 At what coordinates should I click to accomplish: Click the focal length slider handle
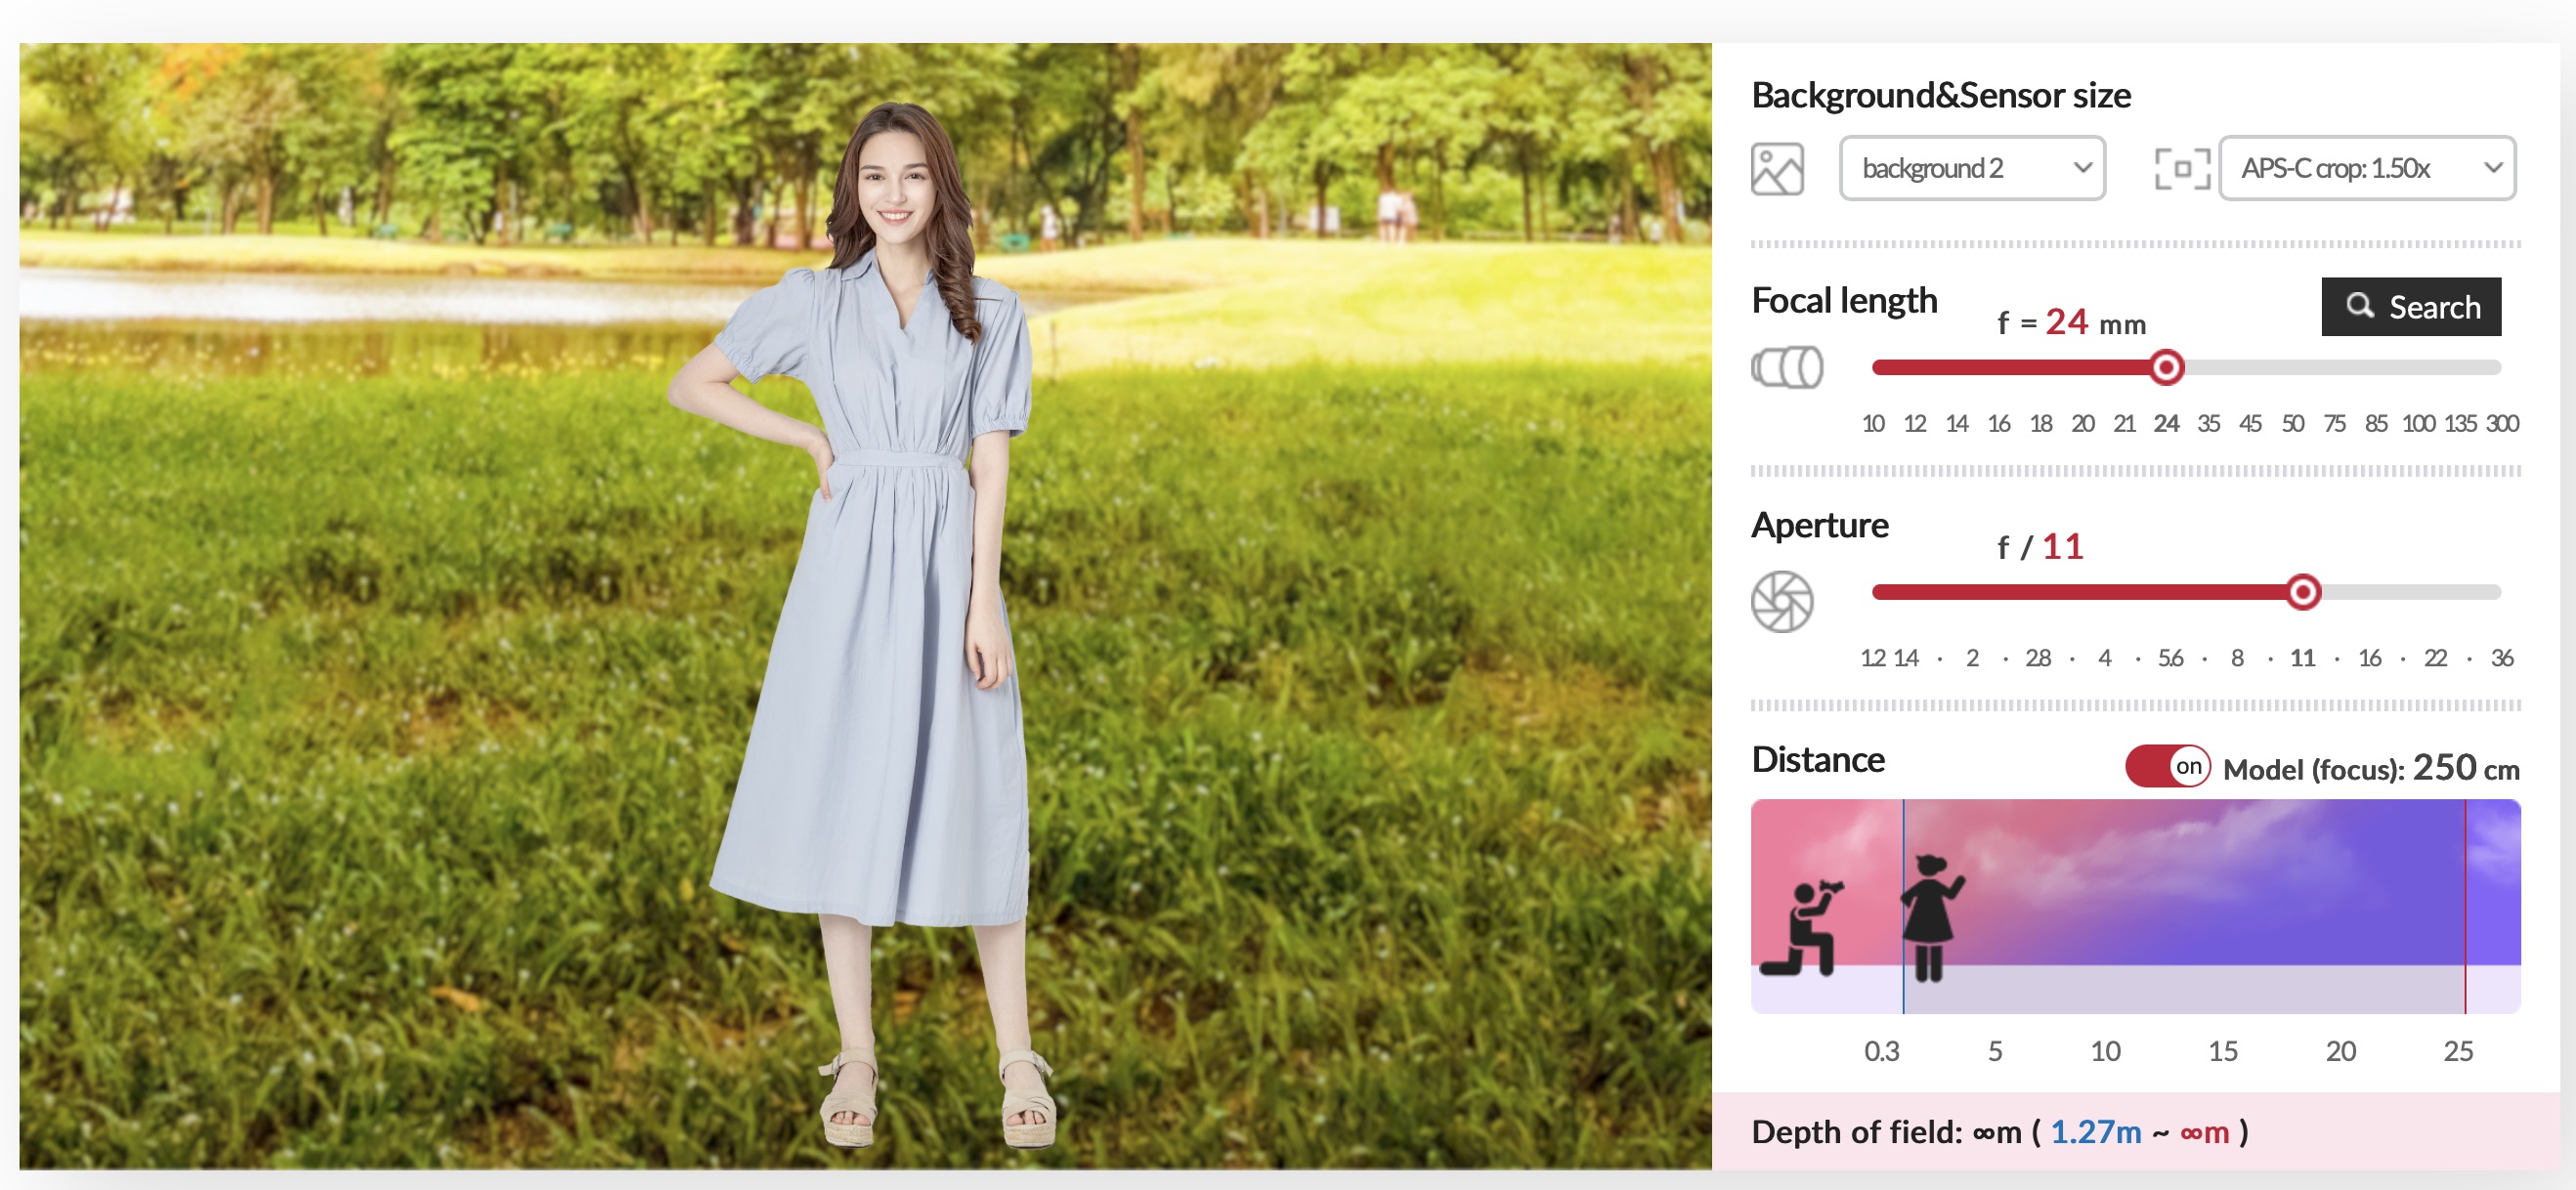pyautogui.click(x=2167, y=367)
